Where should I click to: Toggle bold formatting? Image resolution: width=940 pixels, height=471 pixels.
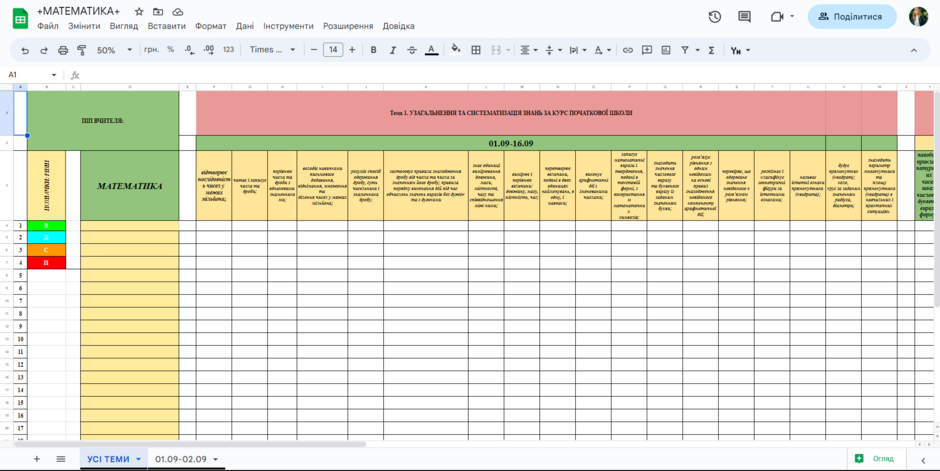373,50
